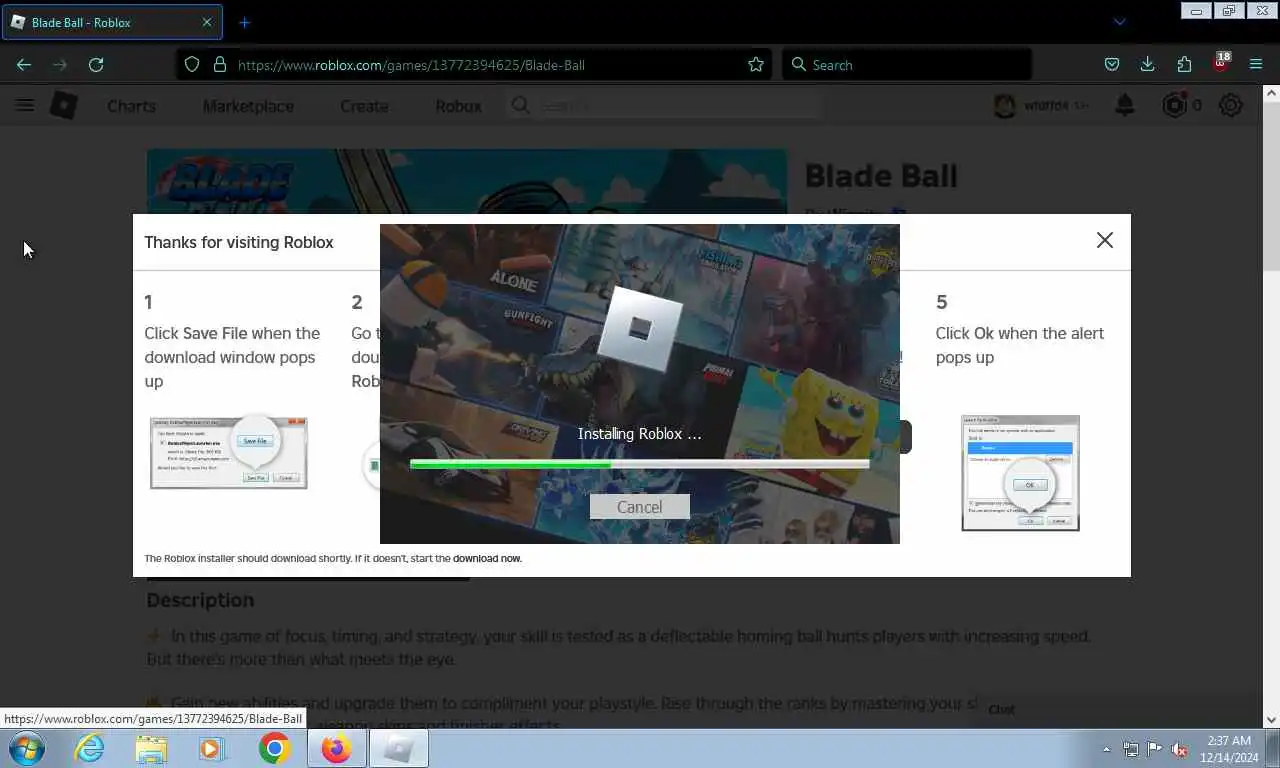Image resolution: width=1280 pixels, height=768 pixels.
Task: Click the Roblox logo home icon
Action: (x=64, y=105)
